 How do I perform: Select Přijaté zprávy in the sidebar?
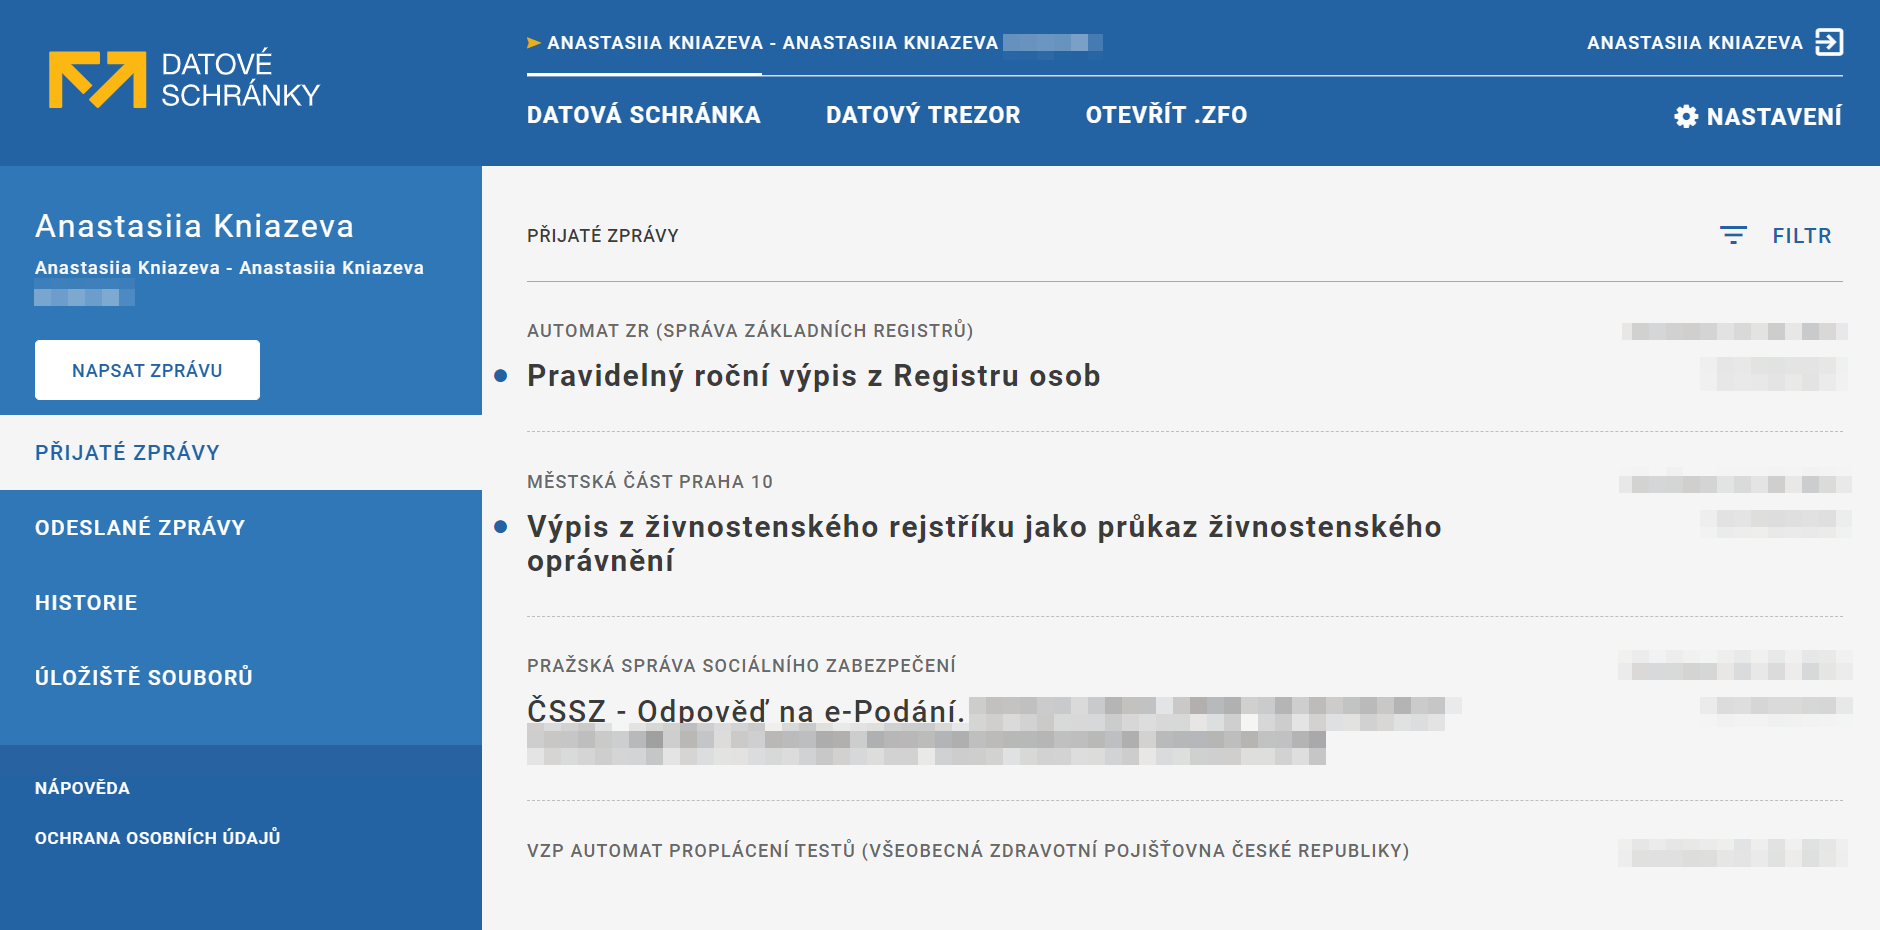(241, 452)
